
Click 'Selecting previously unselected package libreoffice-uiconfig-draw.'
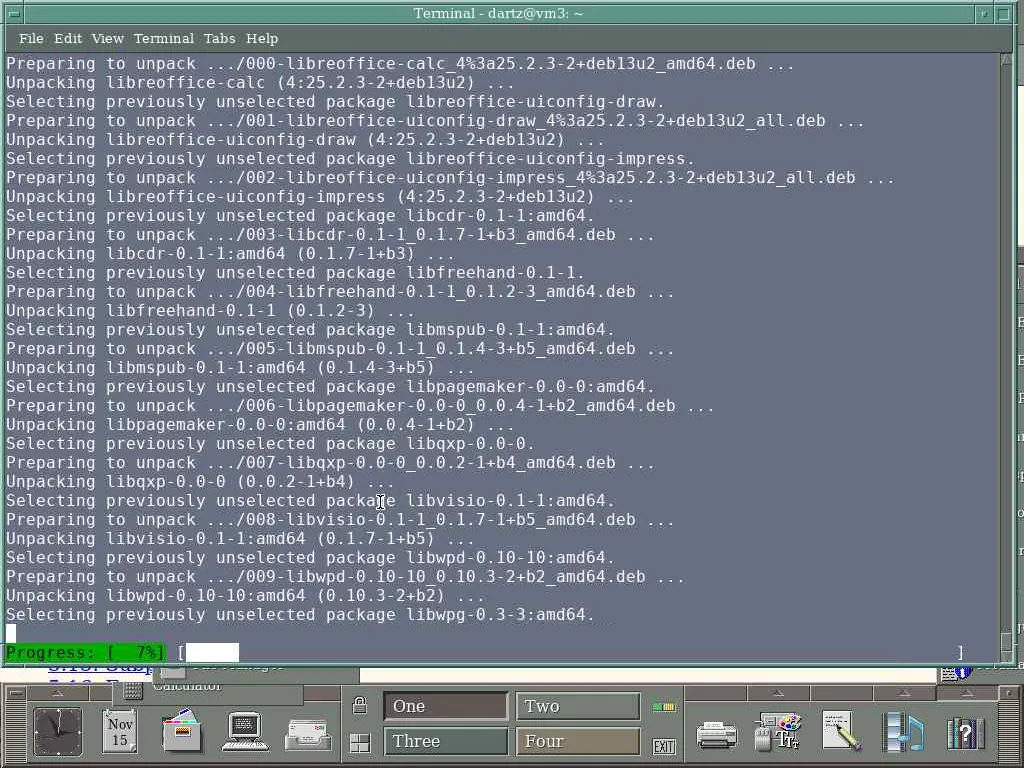click(x=335, y=101)
